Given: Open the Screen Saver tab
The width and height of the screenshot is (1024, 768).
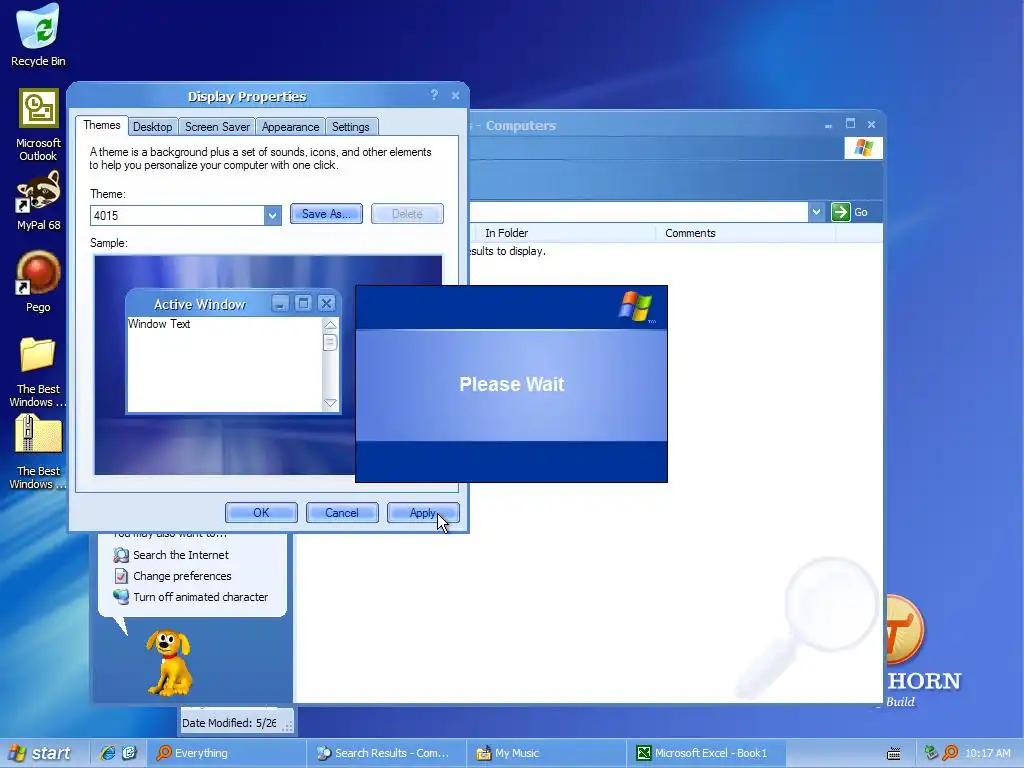Looking at the screenshot, I should 217,127.
